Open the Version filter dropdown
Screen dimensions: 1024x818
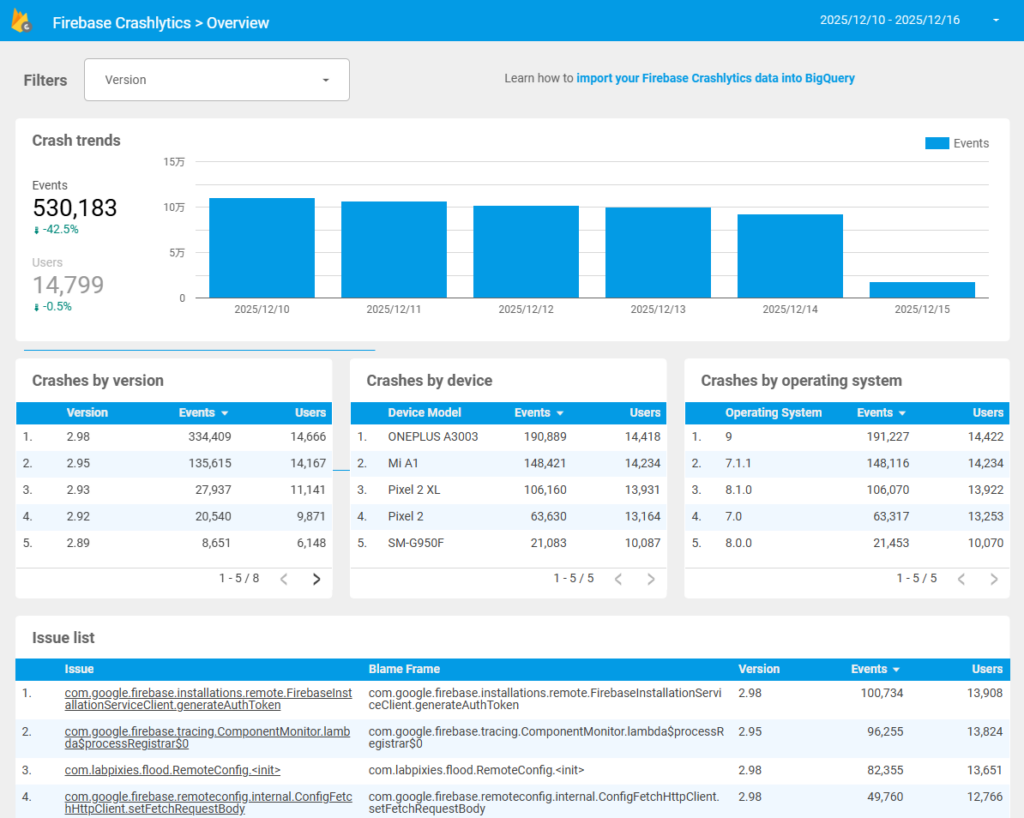point(217,80)
